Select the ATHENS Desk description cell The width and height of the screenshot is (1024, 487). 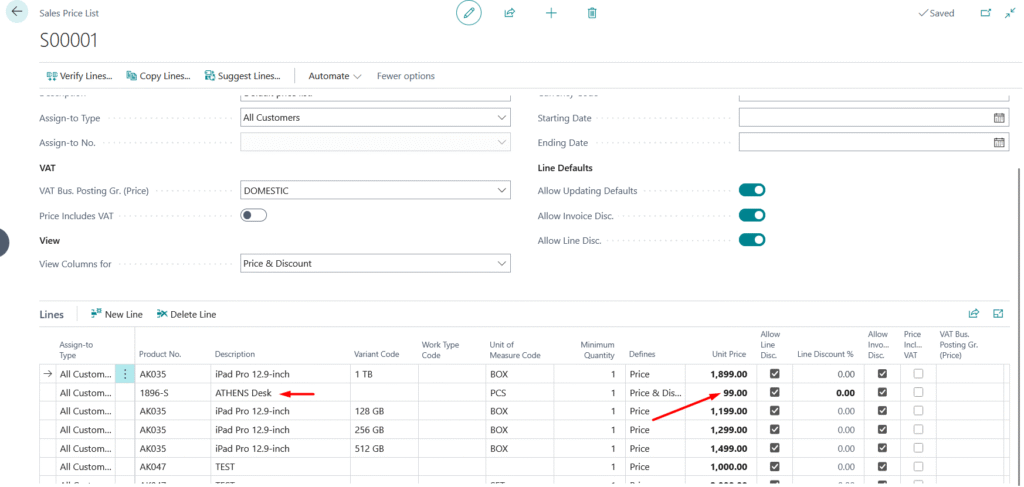pos(243,393)
